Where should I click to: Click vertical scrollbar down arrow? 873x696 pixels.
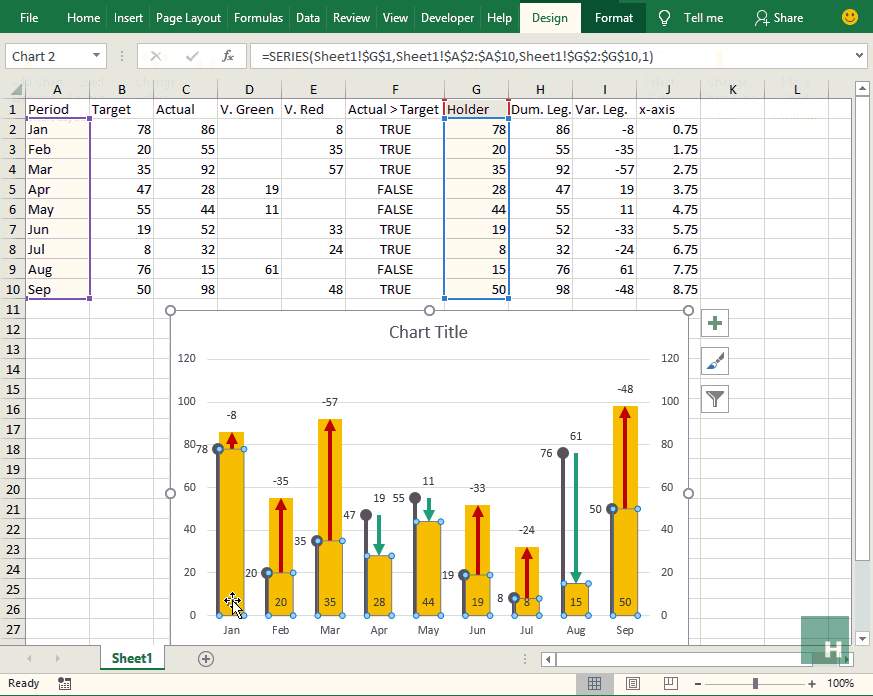tap(862, 639)
